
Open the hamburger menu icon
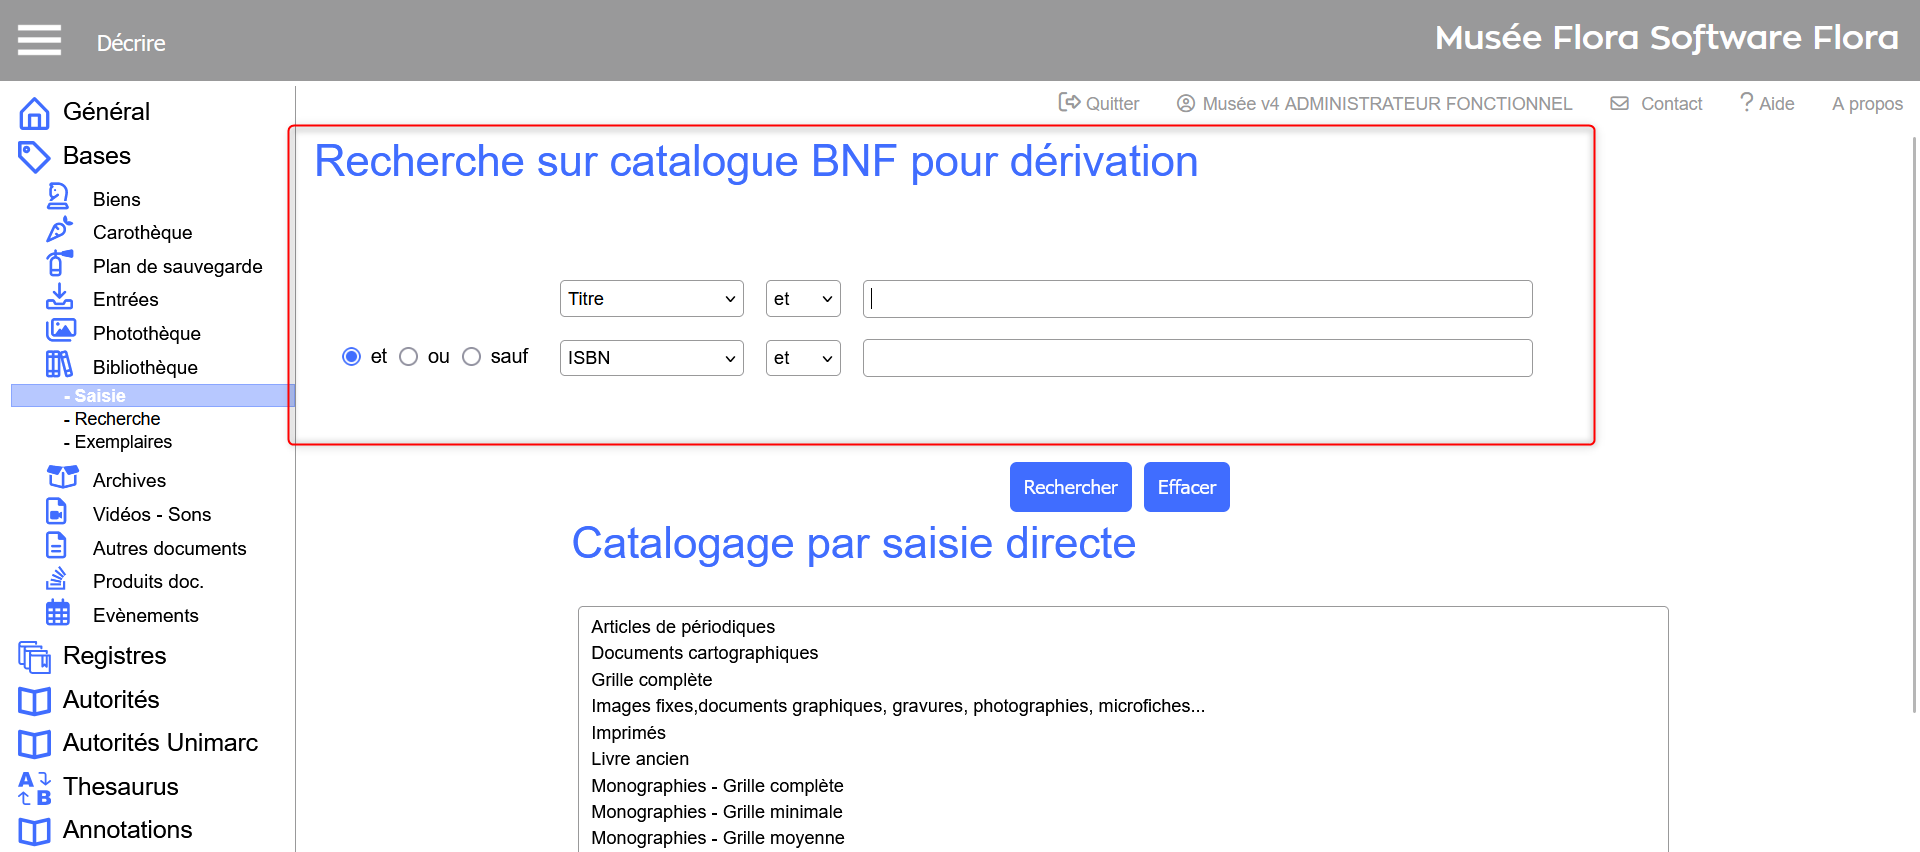coord(39,40)
